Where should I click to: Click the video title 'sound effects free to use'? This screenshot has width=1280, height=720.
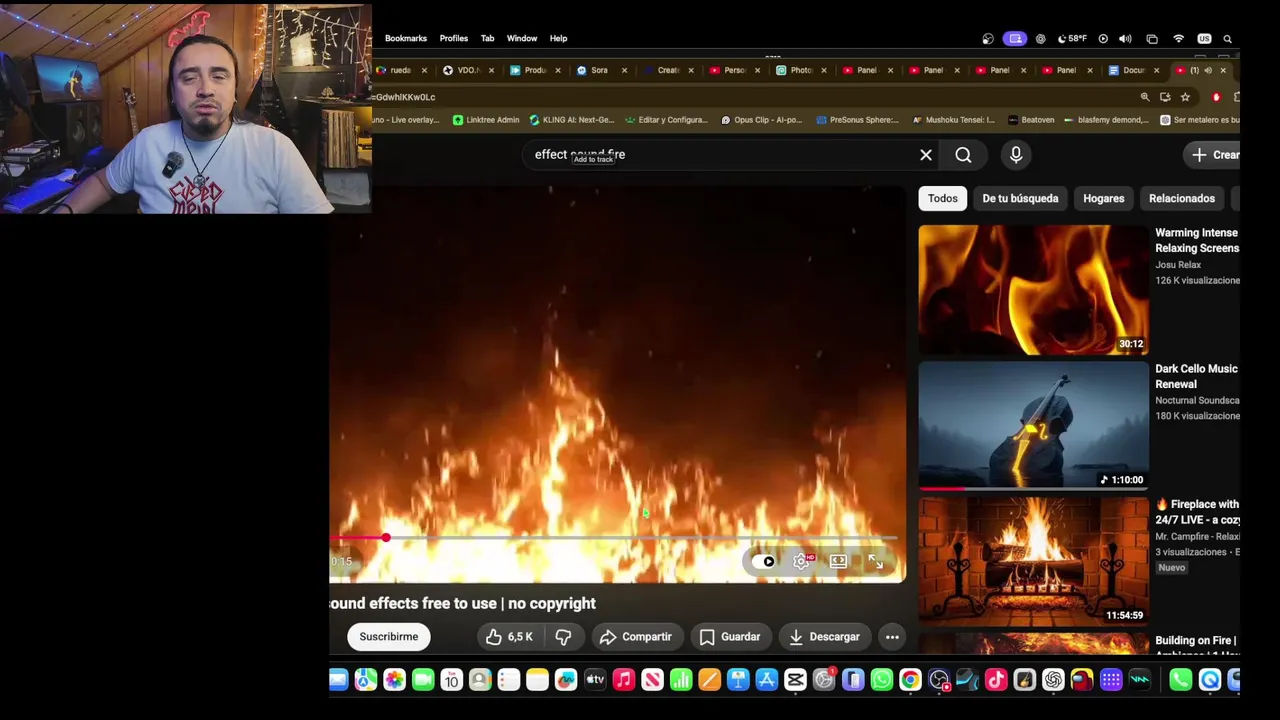pyautogui.click(x=463, y=603)
